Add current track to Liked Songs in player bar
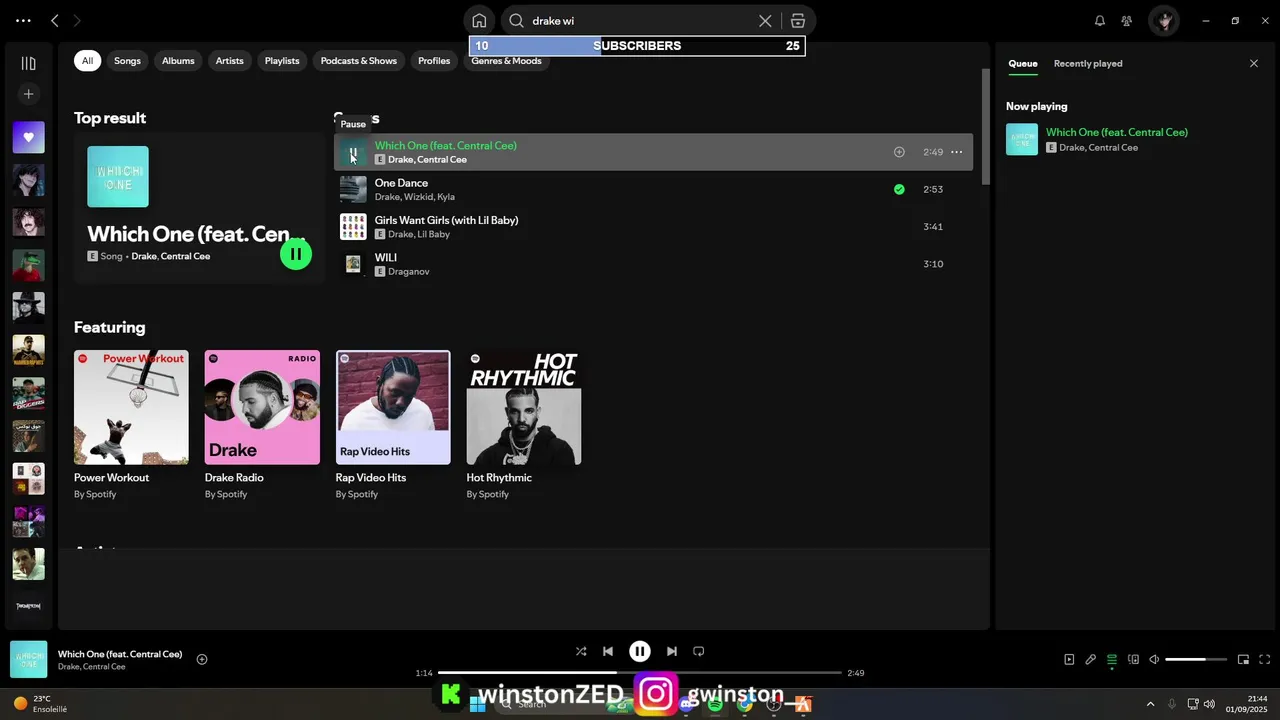The width and height of the screenshot is (1280, 720). coord(202,659)
